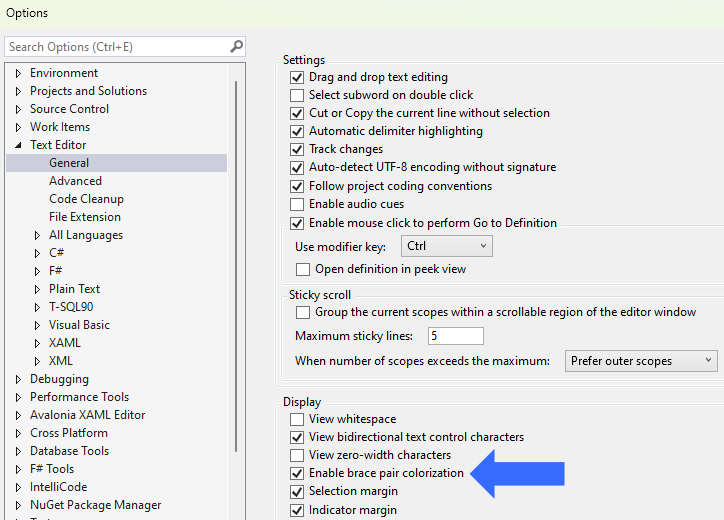Expand the NuGet Package Manager node
Viewport: 724px width, 520px height.
click(18, 506)
